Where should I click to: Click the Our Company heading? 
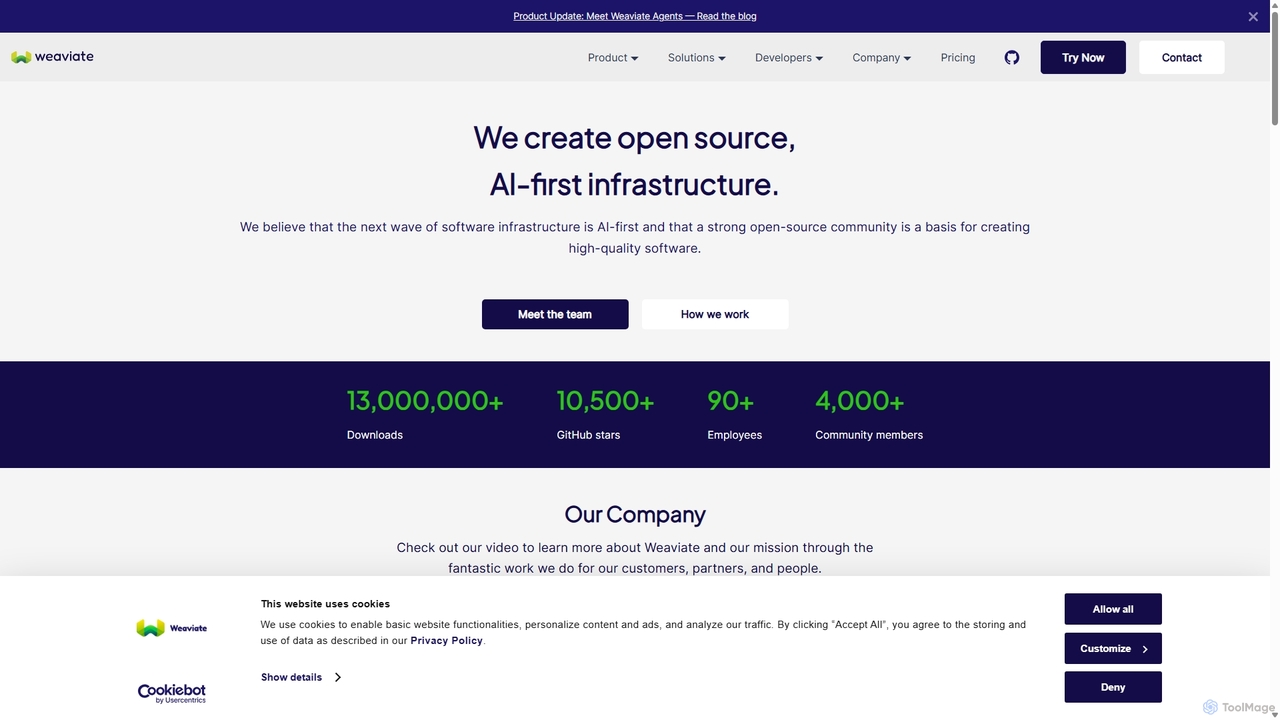[635, 514]
